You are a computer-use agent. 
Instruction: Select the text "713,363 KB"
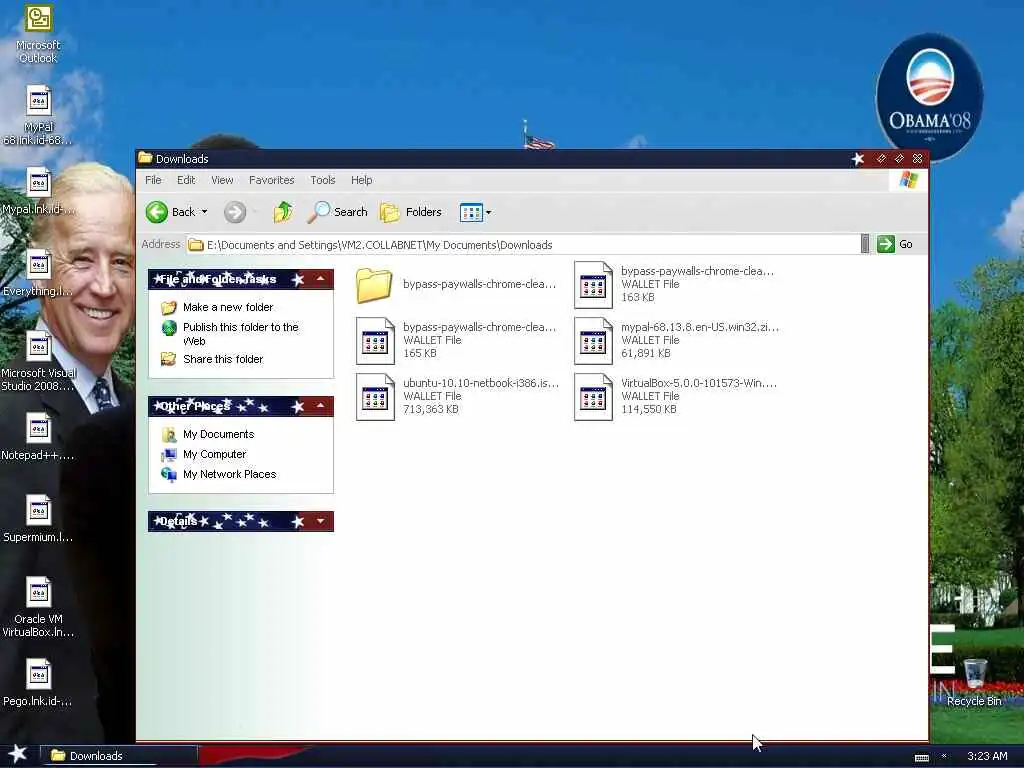tap(430, 409)
